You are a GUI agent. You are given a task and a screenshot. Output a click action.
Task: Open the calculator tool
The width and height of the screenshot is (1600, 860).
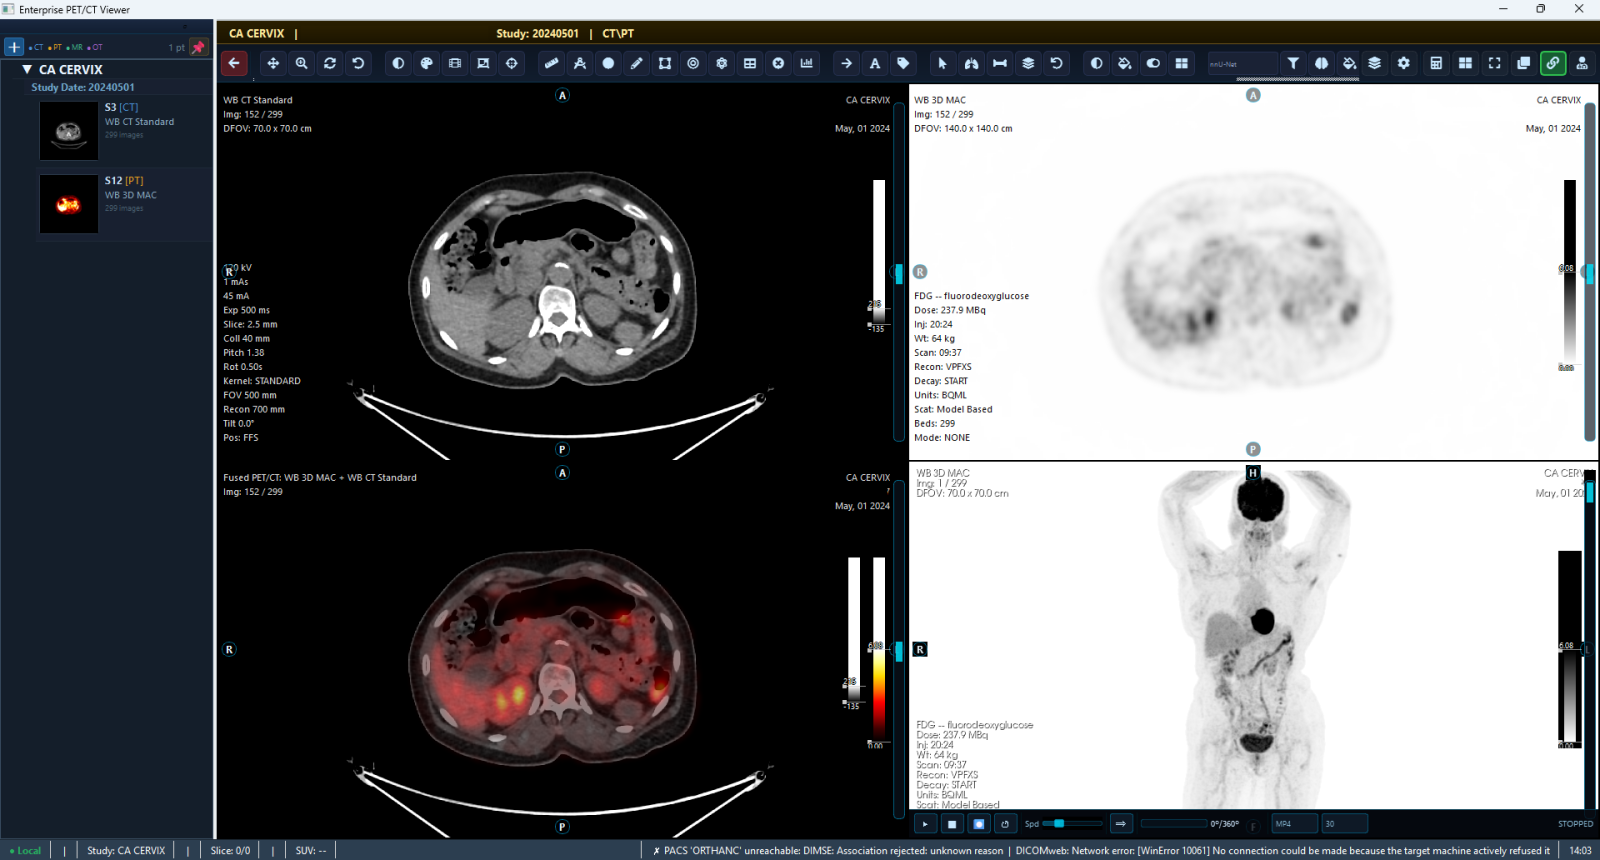coord(1436,63)
